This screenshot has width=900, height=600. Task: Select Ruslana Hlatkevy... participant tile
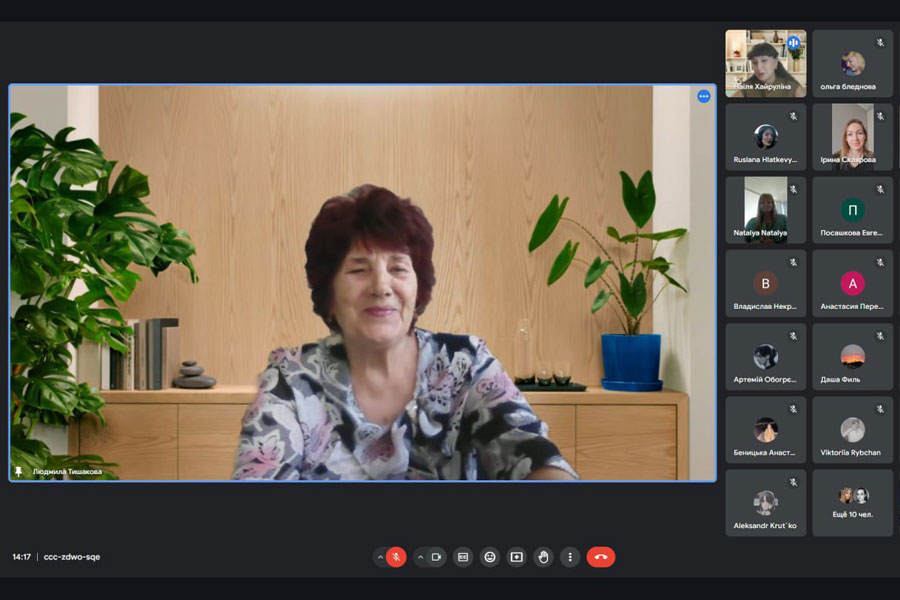(766, 137)
